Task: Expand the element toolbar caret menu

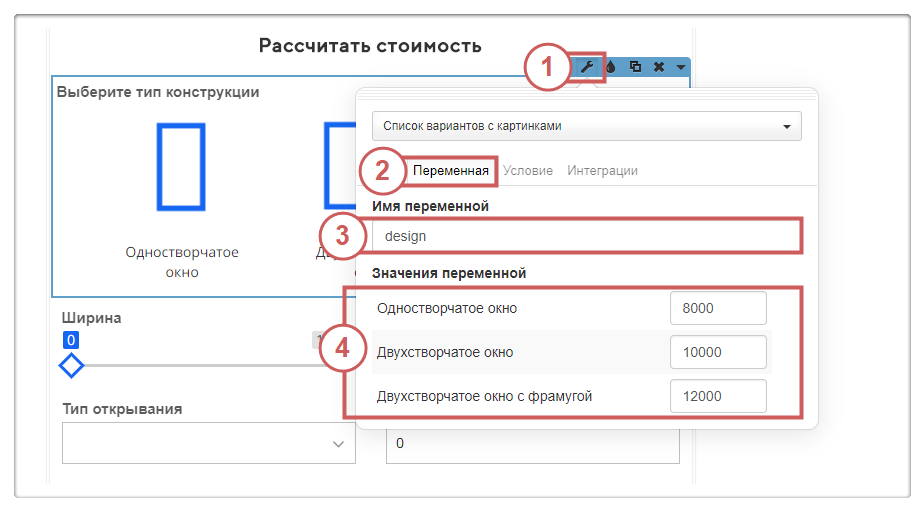Action: tap(680, 67)
